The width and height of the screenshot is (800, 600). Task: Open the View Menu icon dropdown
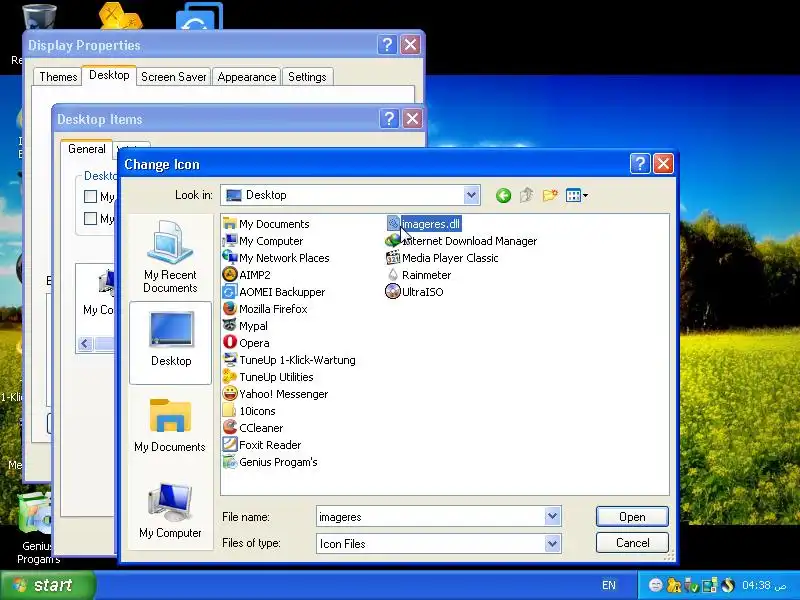point(577,195)
